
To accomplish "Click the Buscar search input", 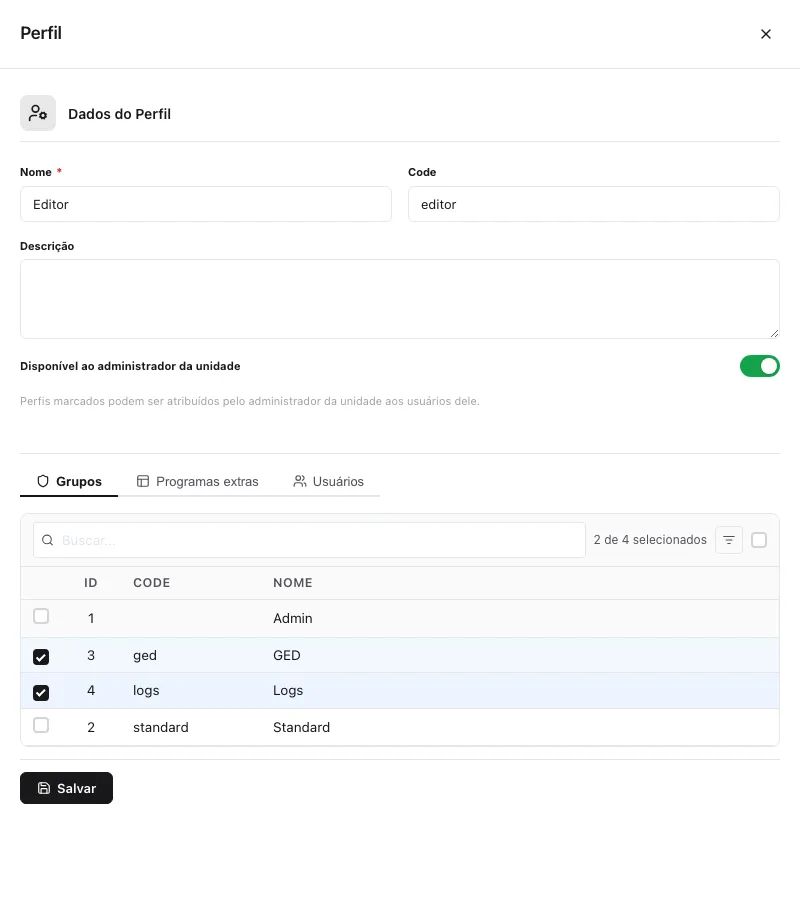I will (309, 540).
